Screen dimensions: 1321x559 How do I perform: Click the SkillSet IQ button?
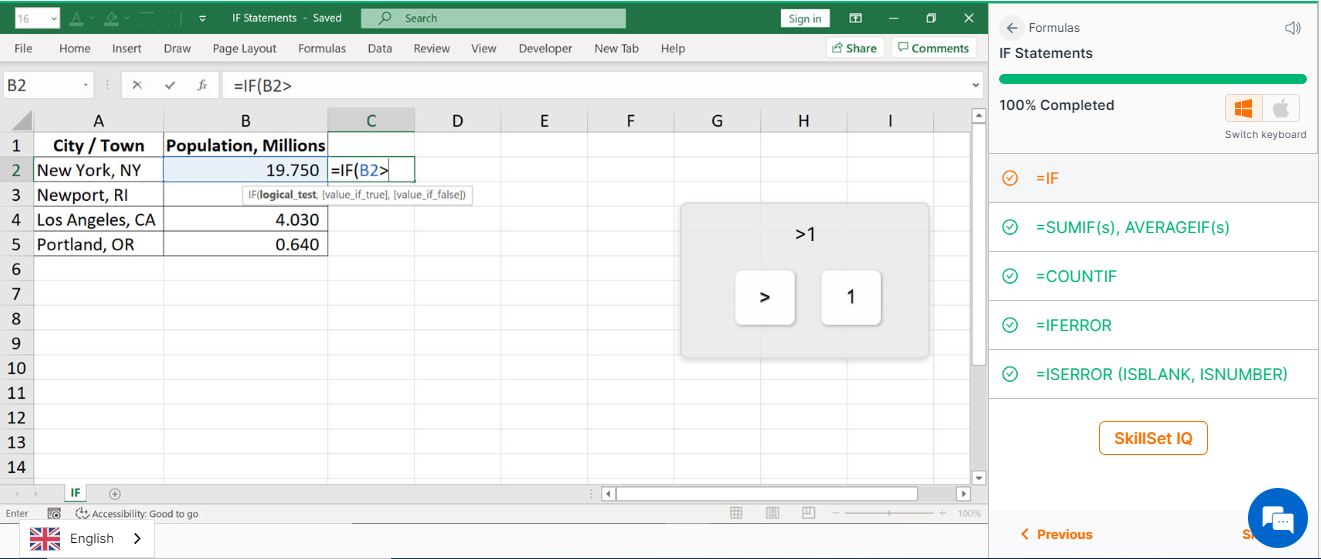click(1152, 438)
